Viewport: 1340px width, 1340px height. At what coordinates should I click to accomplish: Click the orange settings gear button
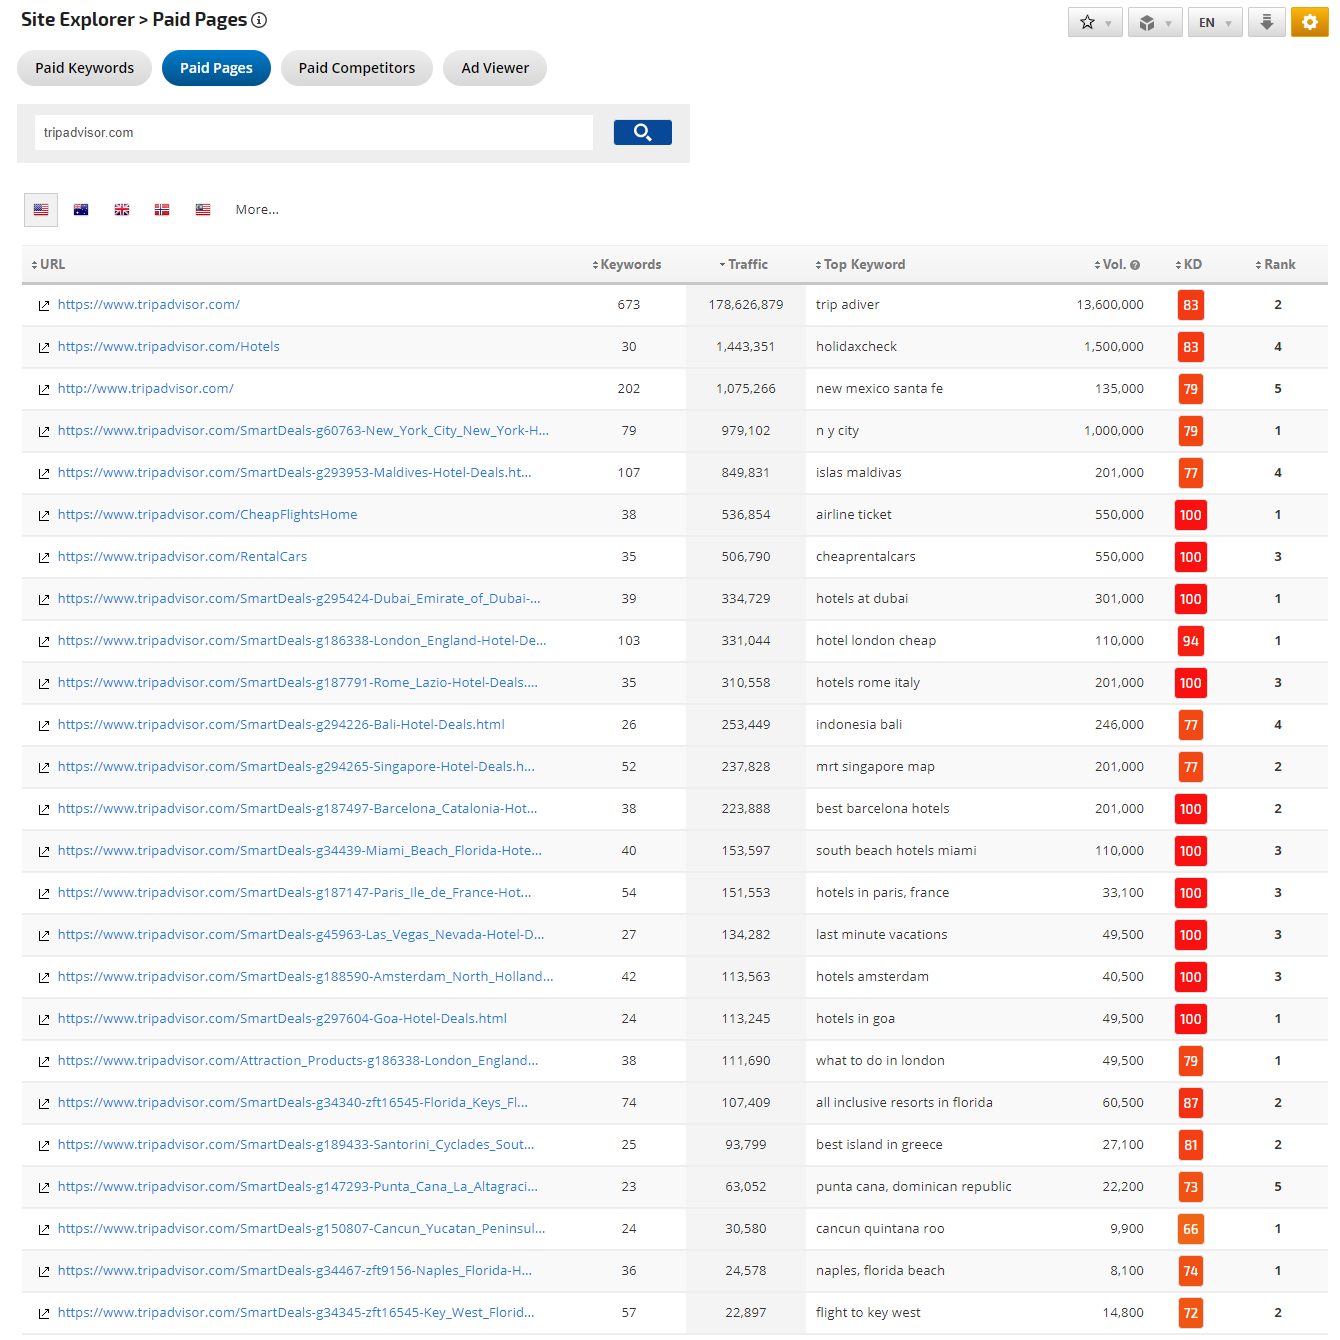[1309, 22]
